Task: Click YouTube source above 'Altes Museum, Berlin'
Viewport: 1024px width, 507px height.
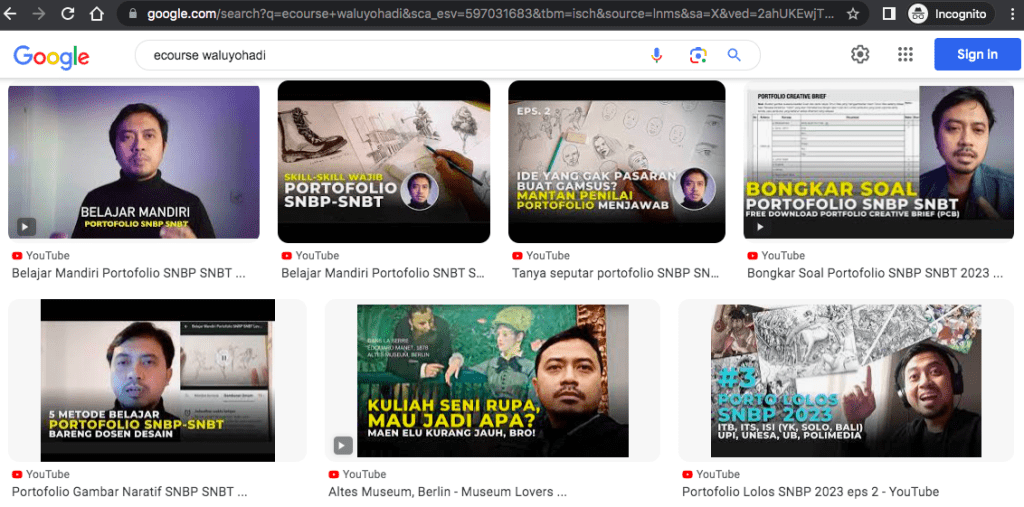Action: click(357, 474)
